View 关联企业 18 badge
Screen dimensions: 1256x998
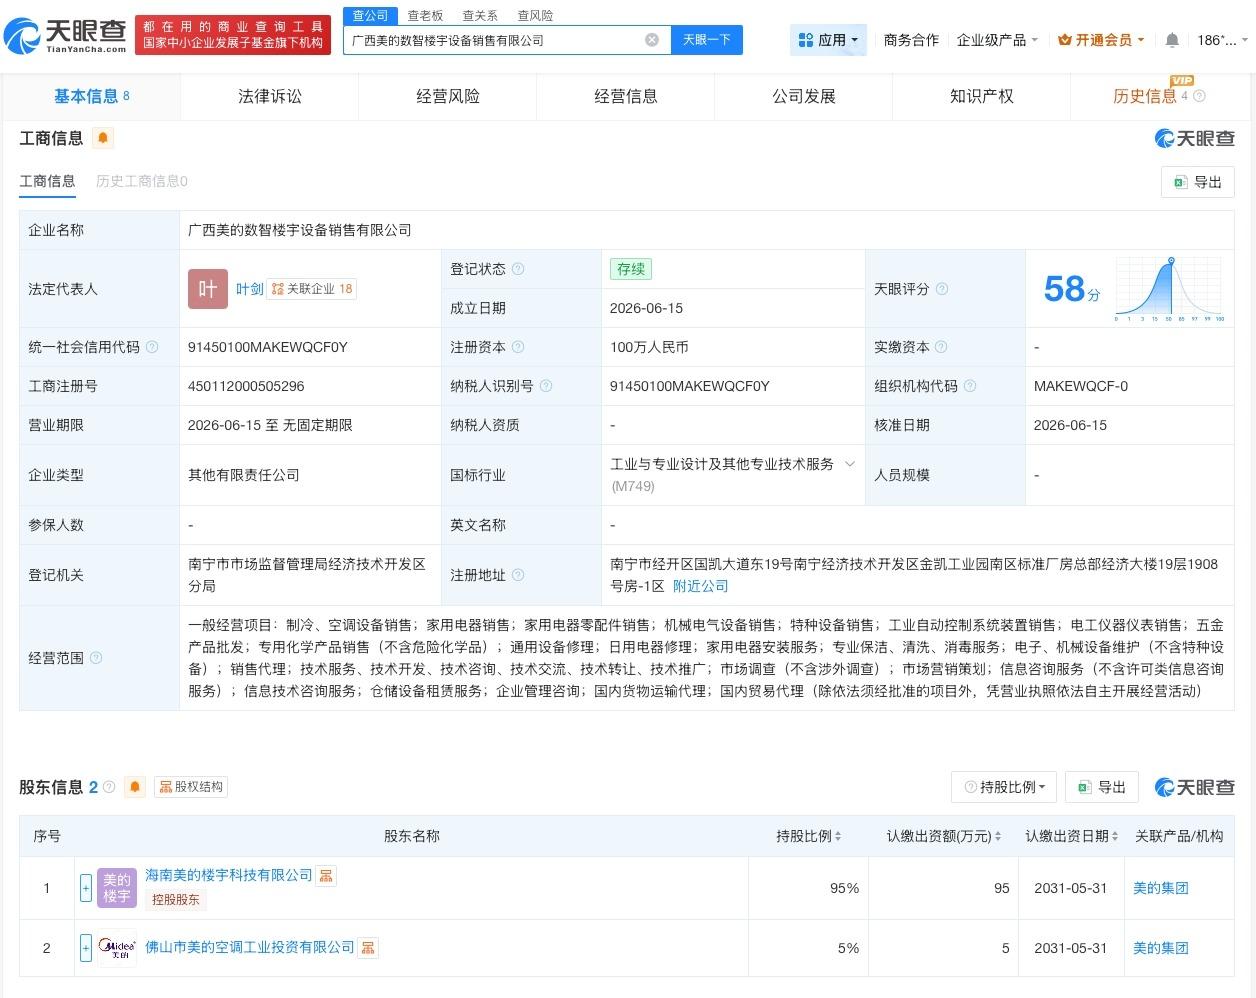point(312,289)
